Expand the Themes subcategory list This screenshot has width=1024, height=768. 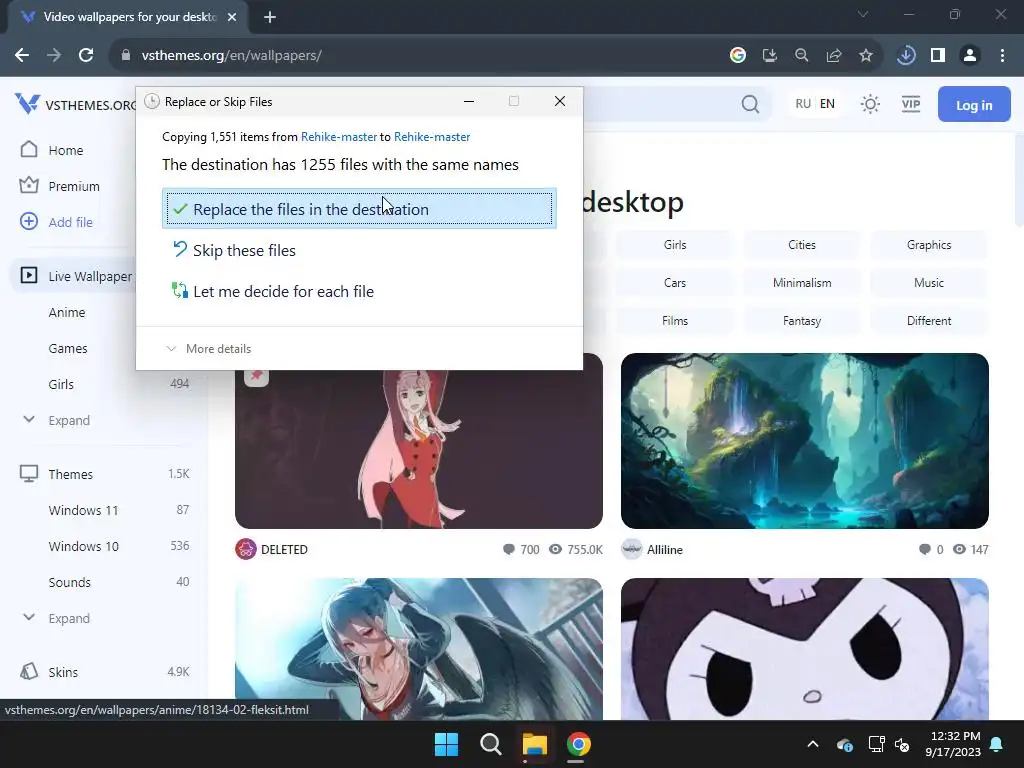[69, 618]
